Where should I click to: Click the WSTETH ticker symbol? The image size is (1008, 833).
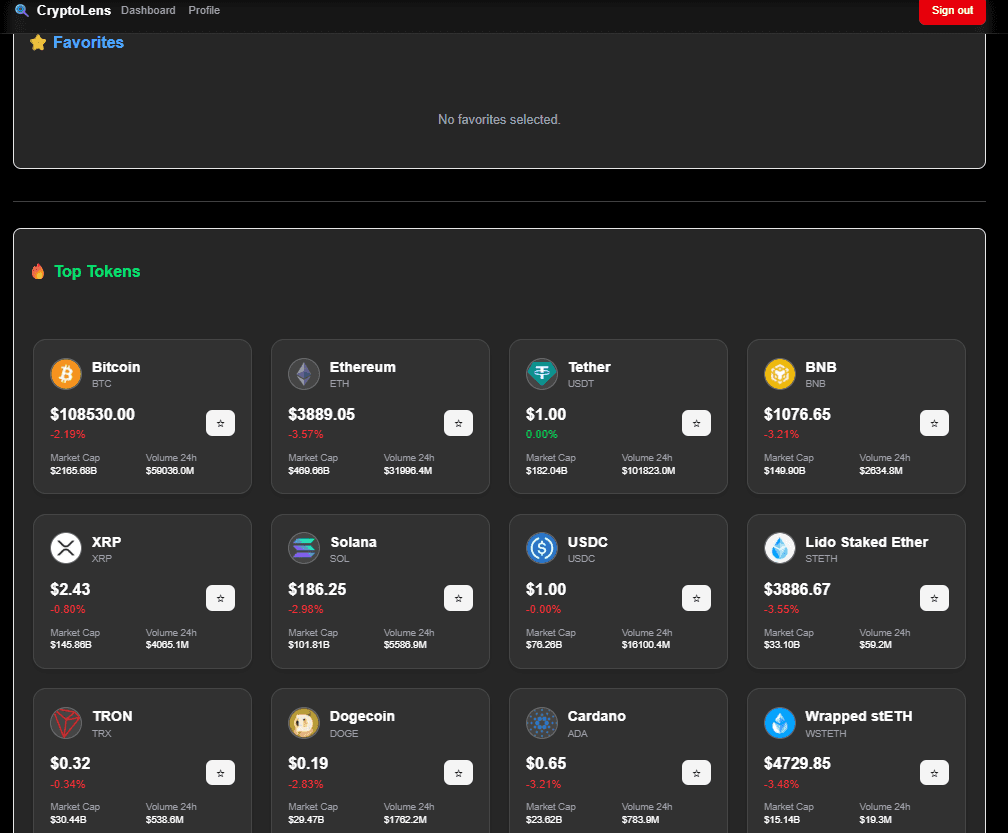pos(825,733)
